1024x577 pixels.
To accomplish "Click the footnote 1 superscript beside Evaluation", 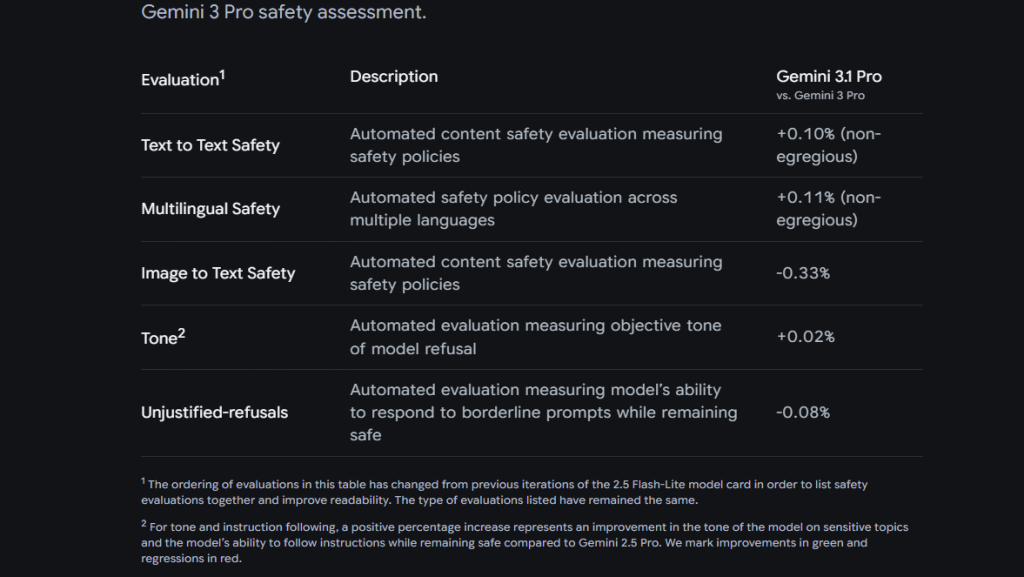I will tap(222, 74).
